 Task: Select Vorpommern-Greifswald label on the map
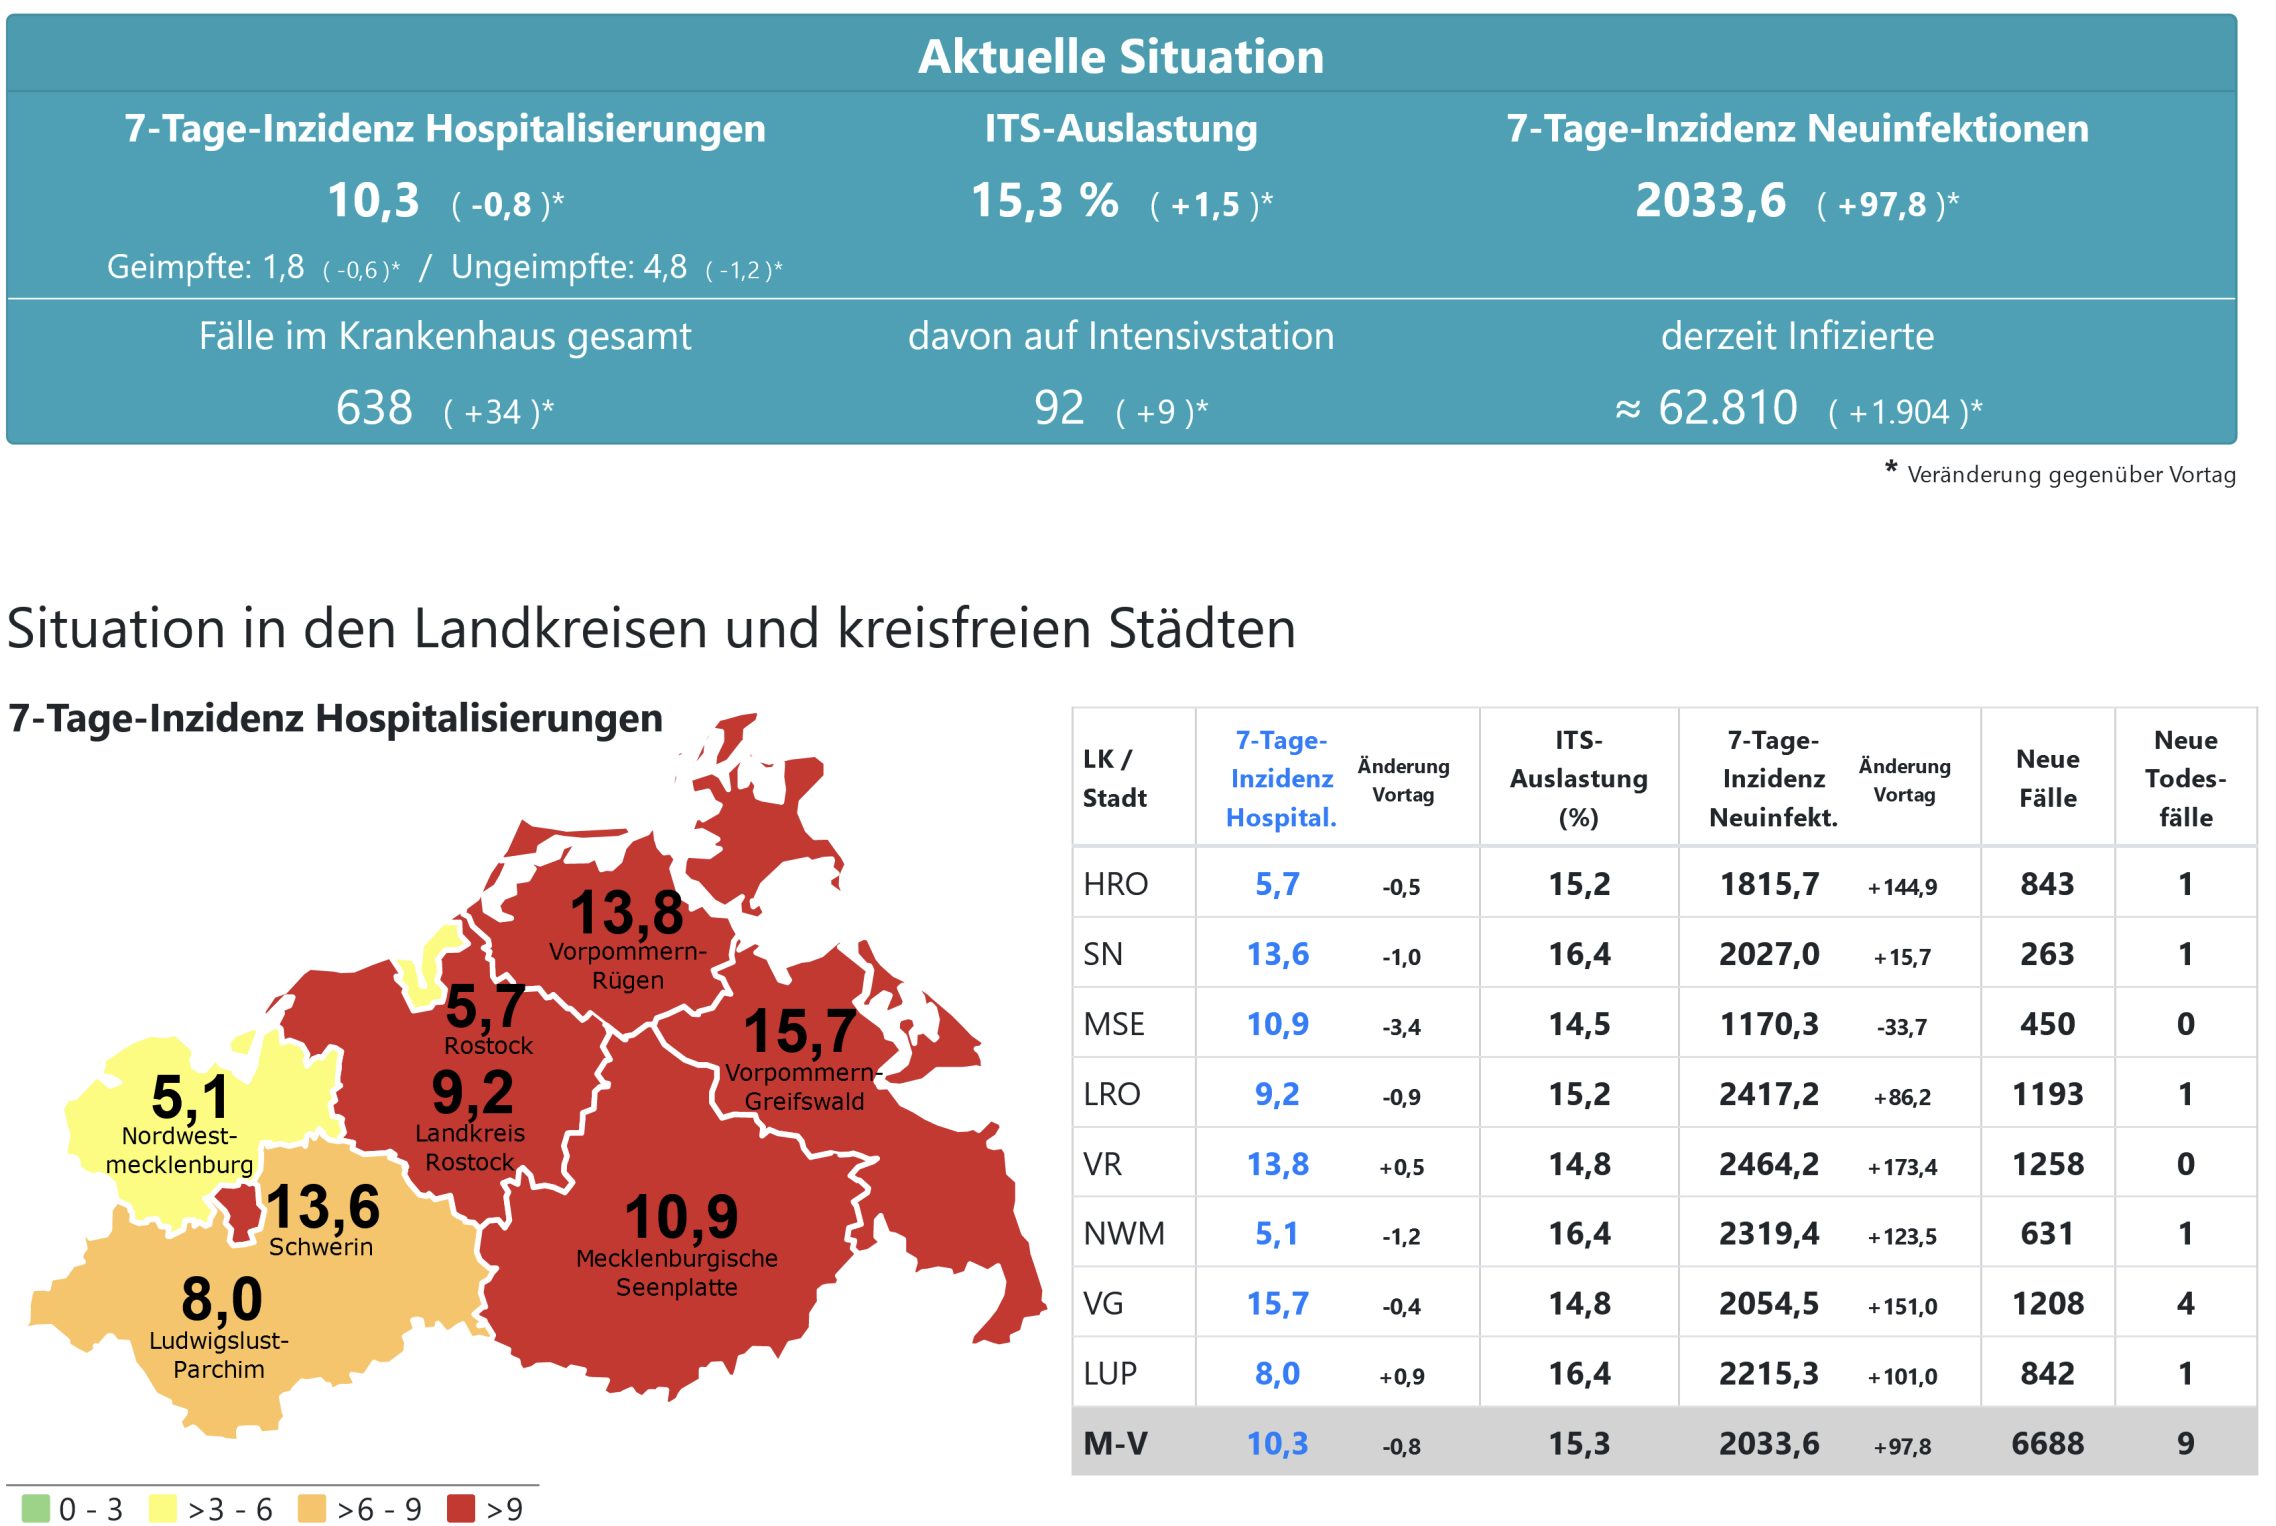[x=803, y=1086]
